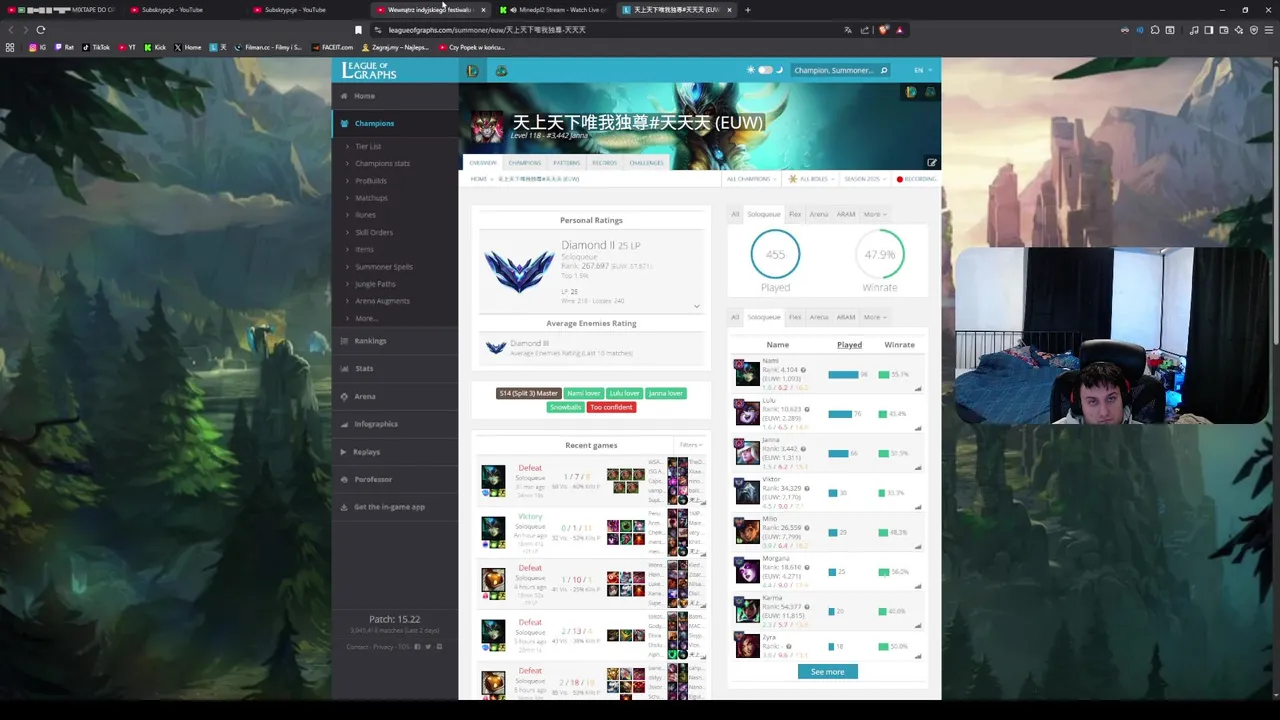1280x720 pixels.
Task: Open the Season 2025 dropdown
Action: [x=865, y=179]
